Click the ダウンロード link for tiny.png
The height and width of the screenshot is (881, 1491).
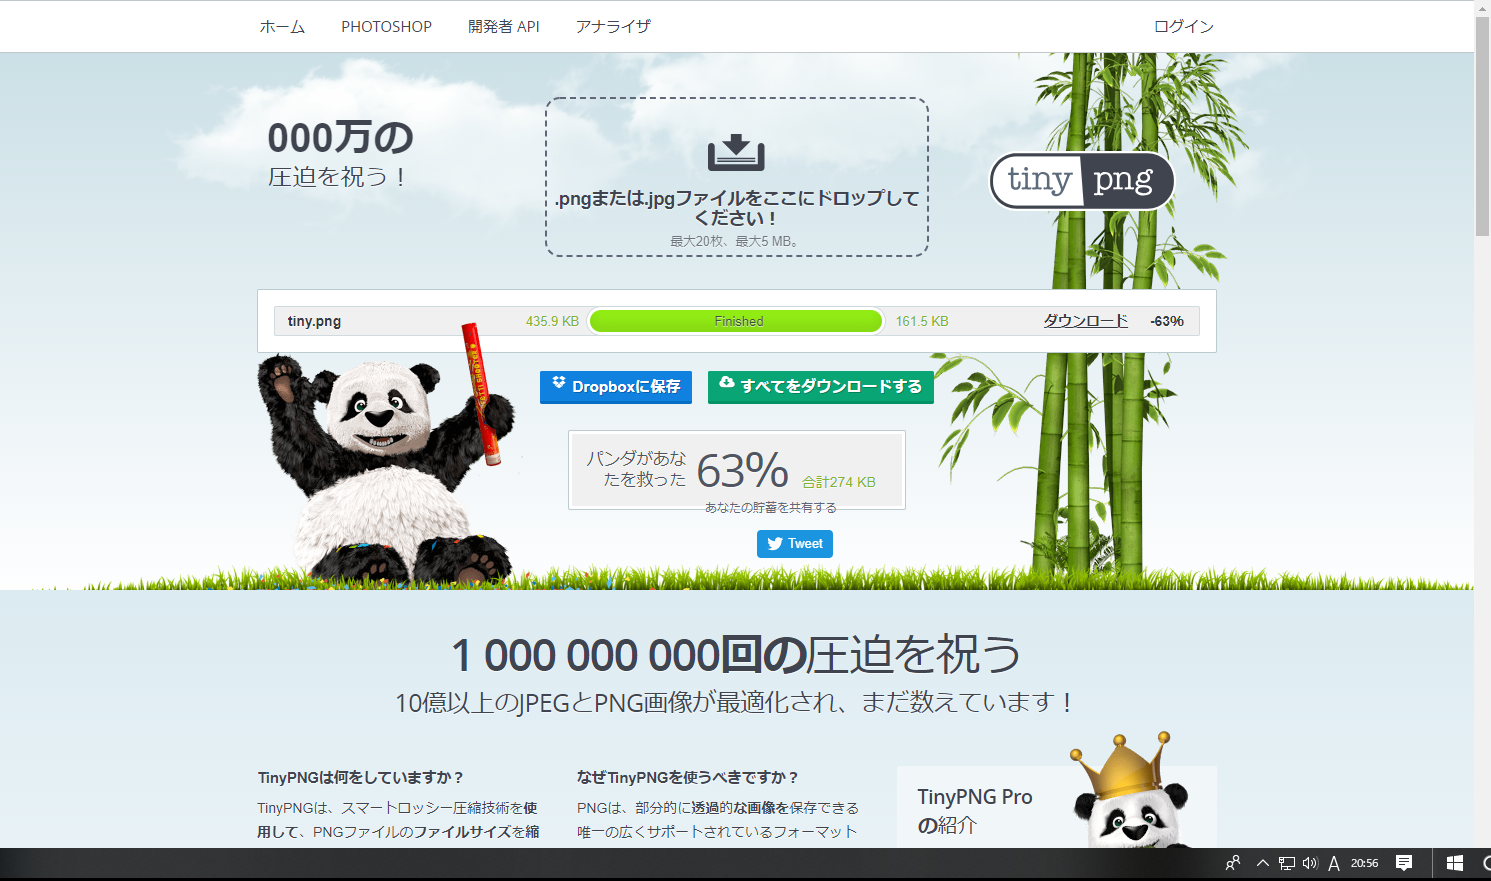tap(1086, 321)
